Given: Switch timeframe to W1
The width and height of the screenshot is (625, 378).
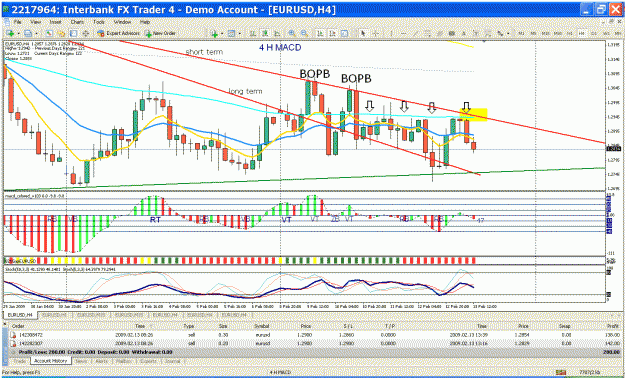Looking at the screenshot, I should click(606, 33).
